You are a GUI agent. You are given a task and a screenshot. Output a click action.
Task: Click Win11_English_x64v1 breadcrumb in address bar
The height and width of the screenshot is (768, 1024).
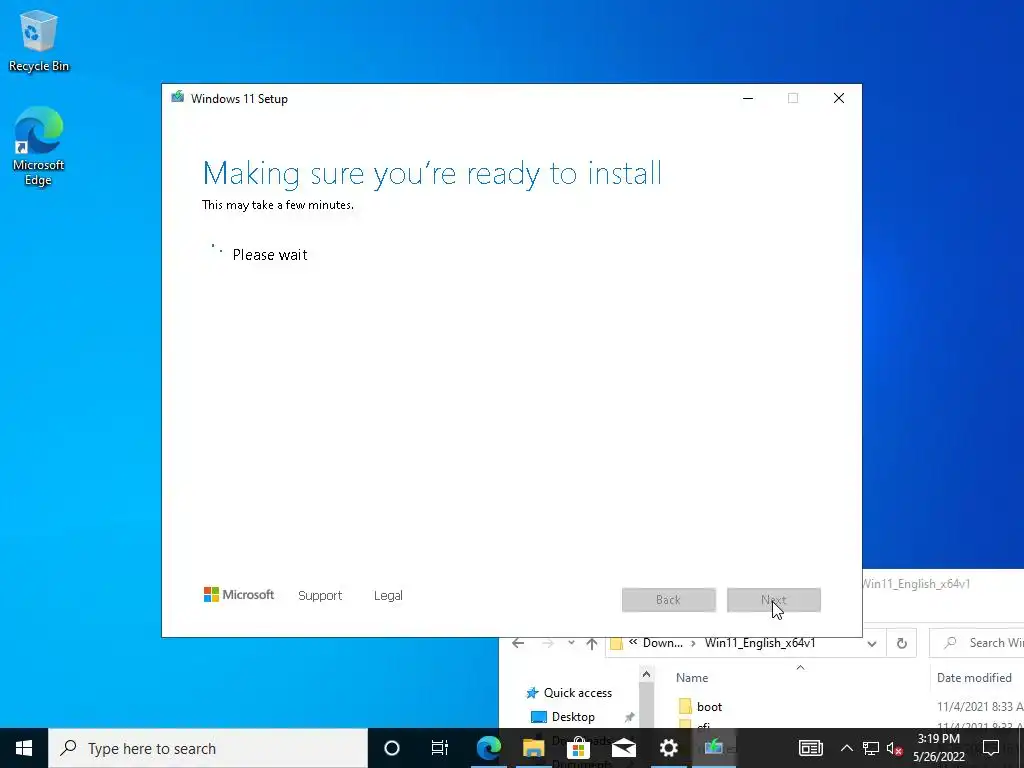[x=760, y=643]
